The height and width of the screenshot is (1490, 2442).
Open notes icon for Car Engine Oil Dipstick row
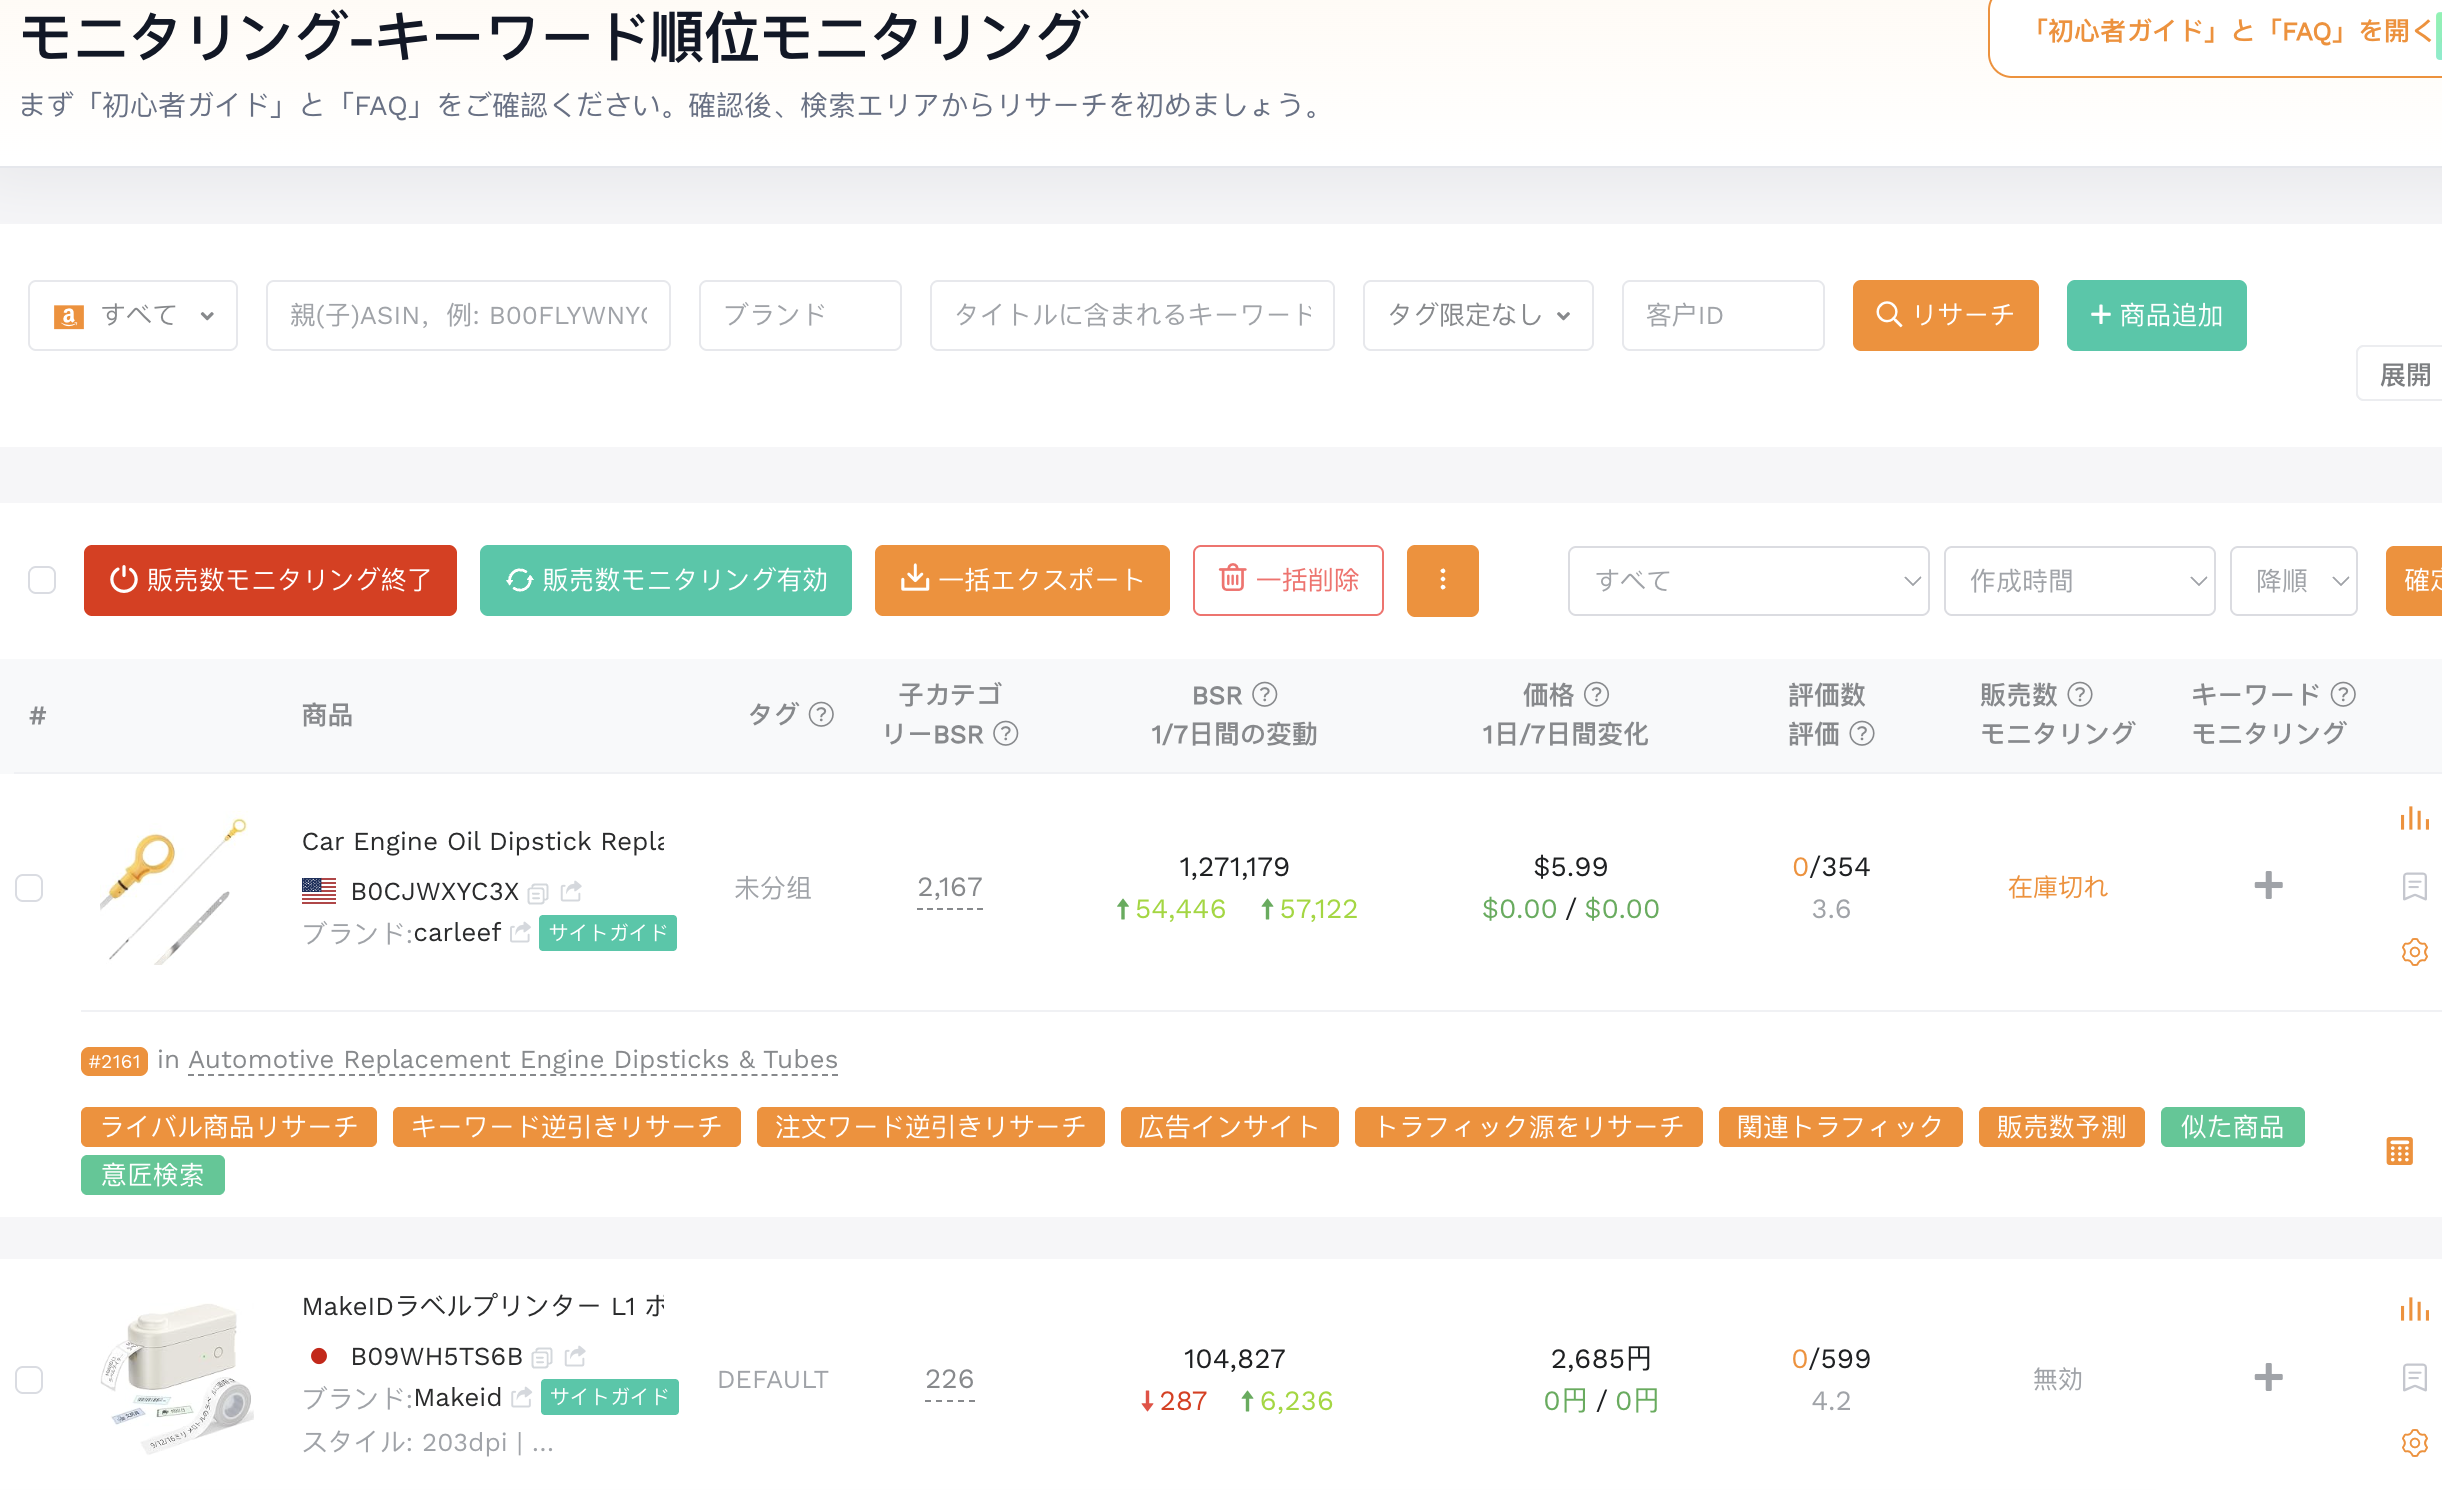[x=2414, y=886]
